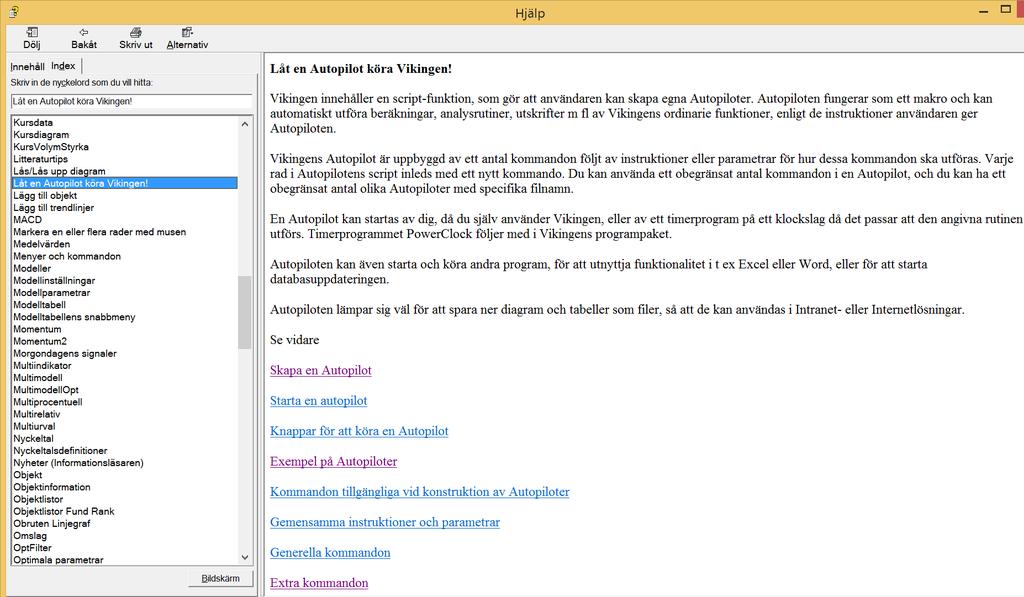Switch to the Index tab

point(63,66)
